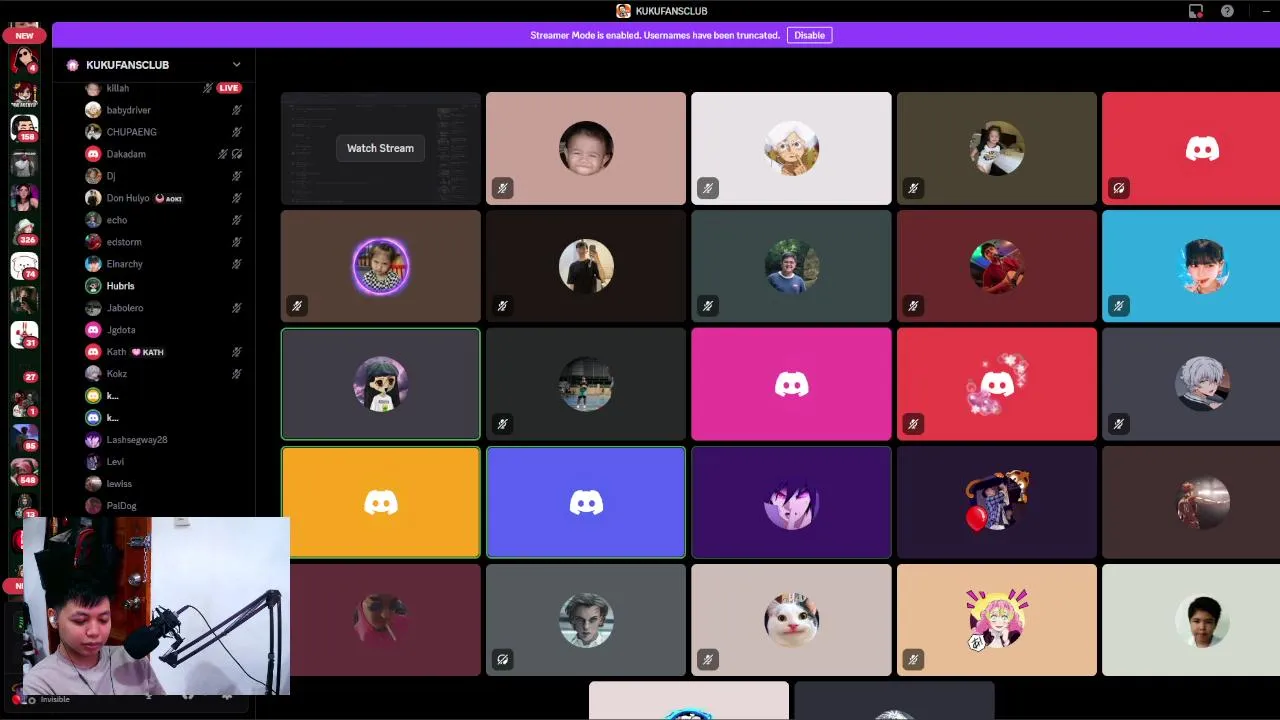
Task: Select the speaking user Hubrls
Action: pos(120,286)
